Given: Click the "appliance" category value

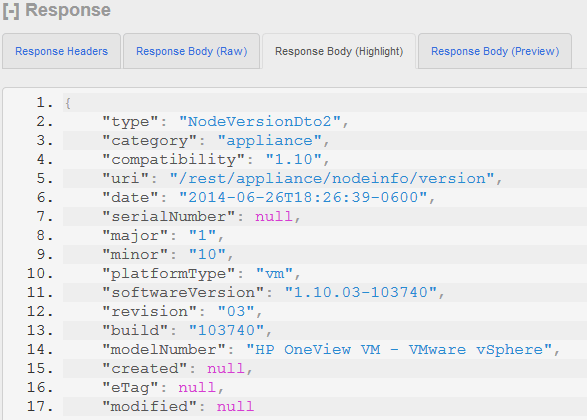Looking at the screenshot, I should [270, 141].
